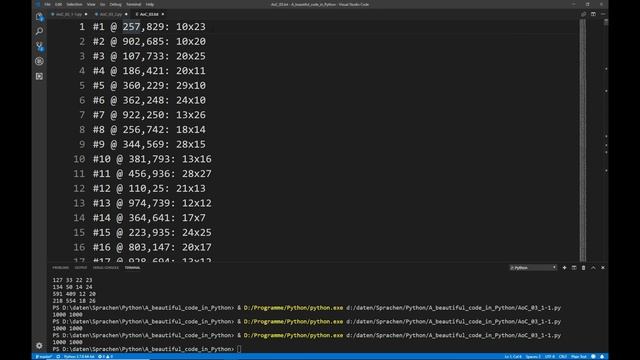Open the terminal selector dropdown showing Python
Image resolution: width=640 pixels, height=360 pixels.
point(533,267)
